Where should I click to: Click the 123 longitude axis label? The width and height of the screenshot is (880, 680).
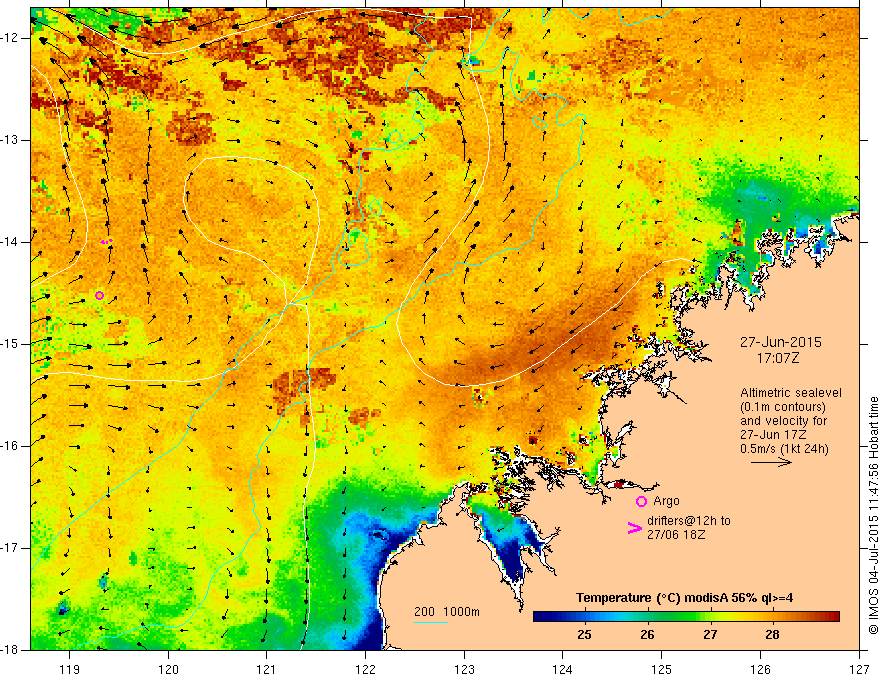coord(464,669)
